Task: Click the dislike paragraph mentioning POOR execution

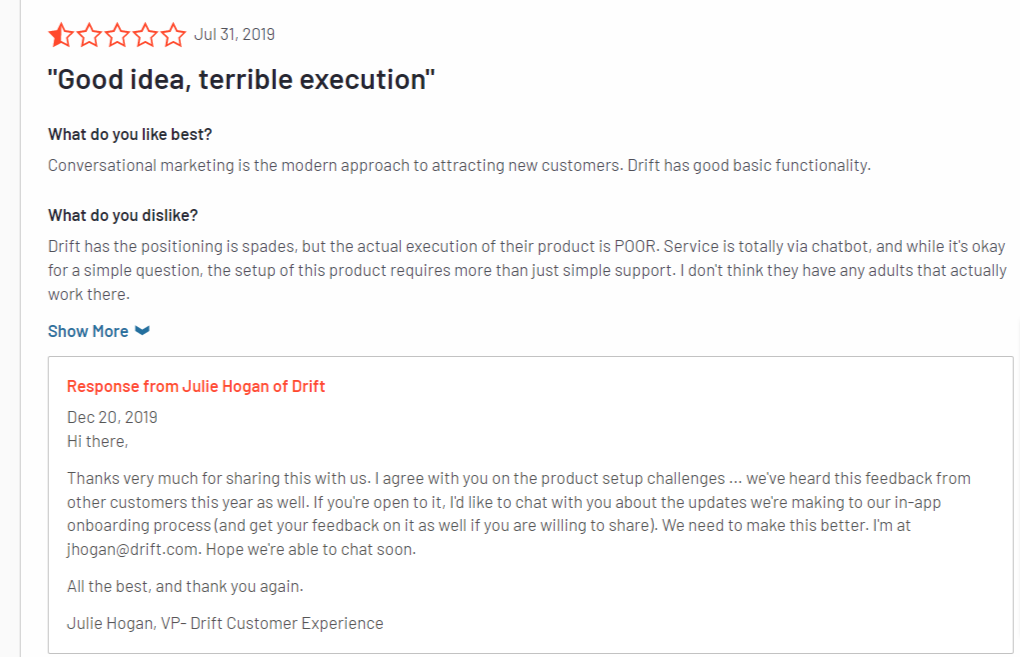Action: pyautogui.click(x=528, y=270)
